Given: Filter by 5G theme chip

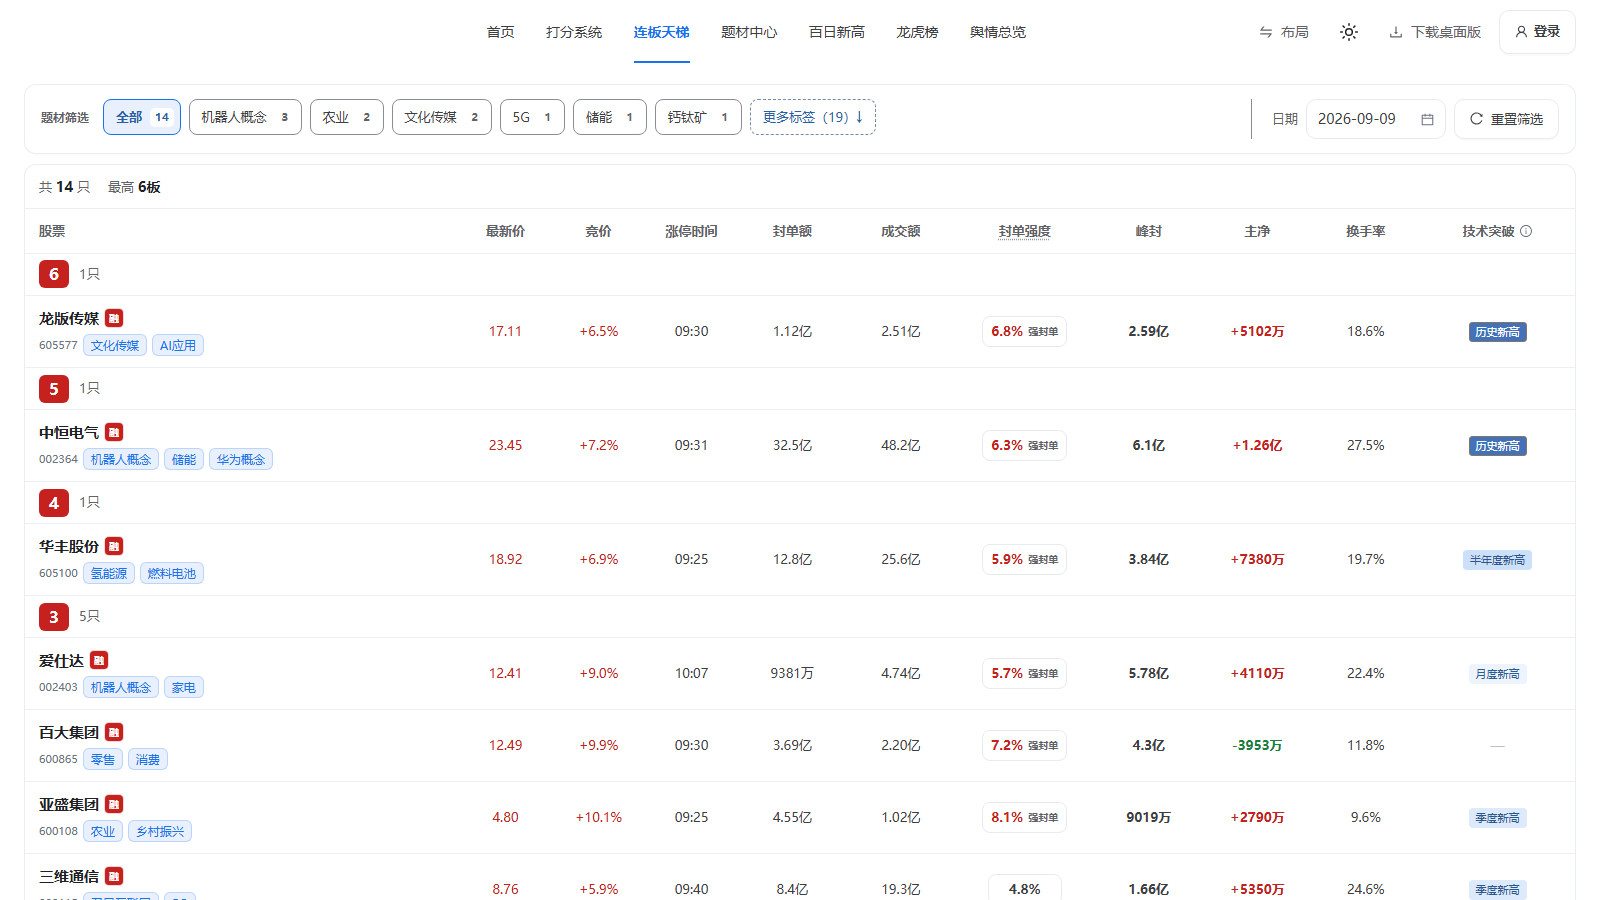Looking at the screenshot, I should 532,117.
